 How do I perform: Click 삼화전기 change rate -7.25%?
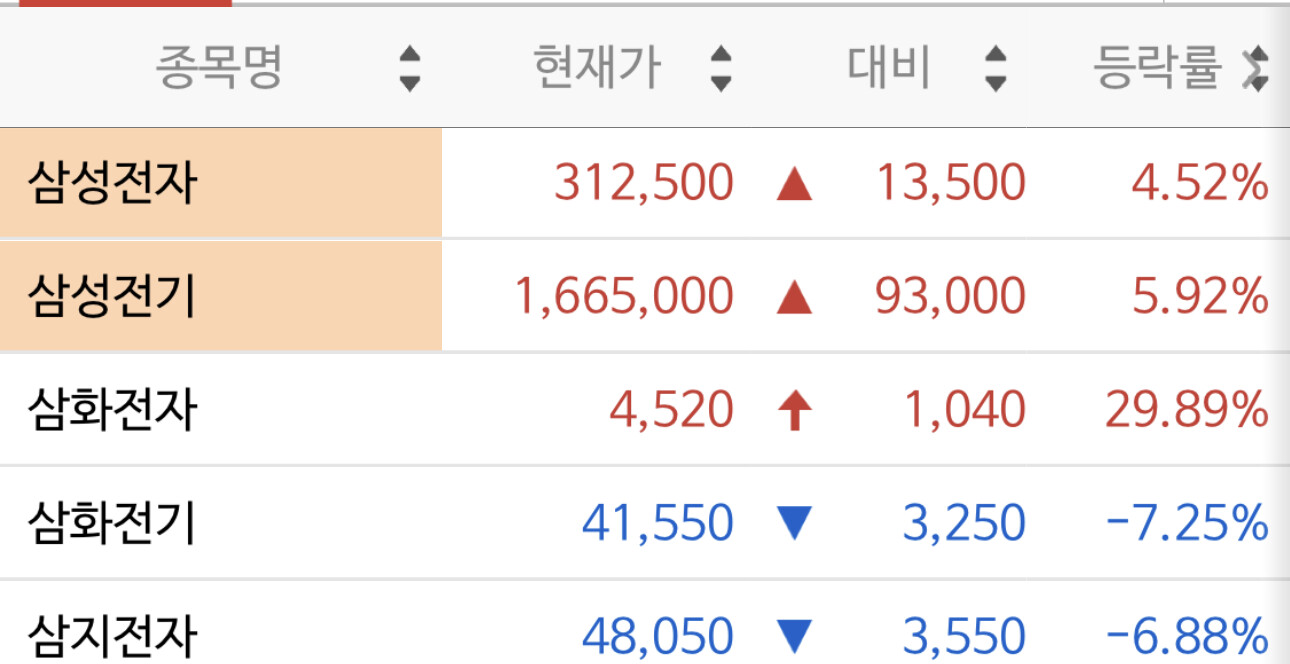tap(1187, 523)
